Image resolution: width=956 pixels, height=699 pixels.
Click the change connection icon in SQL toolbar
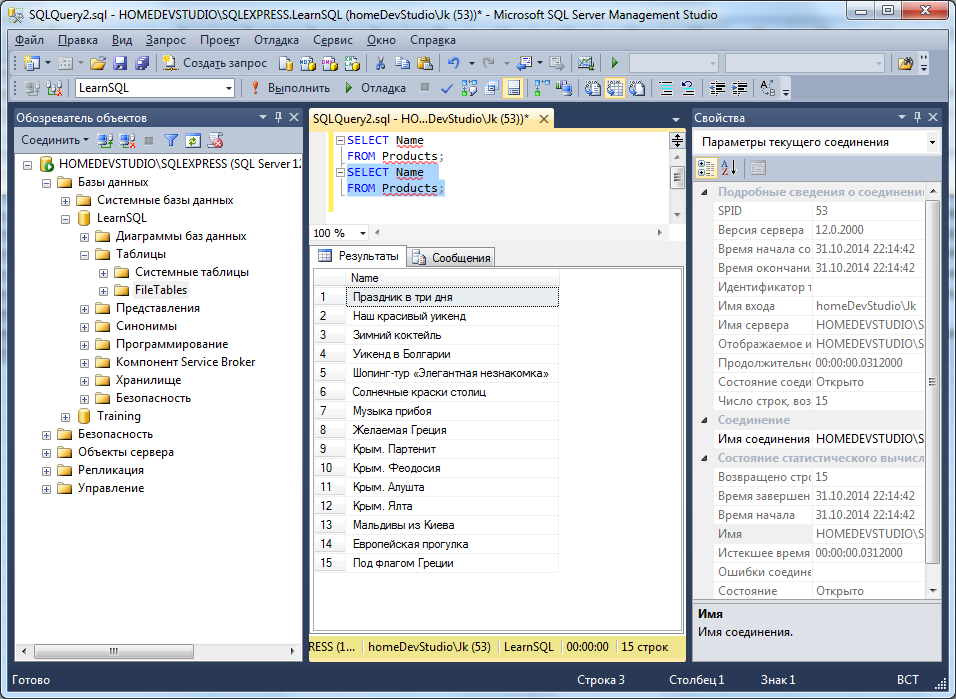(x=54, y=88)
